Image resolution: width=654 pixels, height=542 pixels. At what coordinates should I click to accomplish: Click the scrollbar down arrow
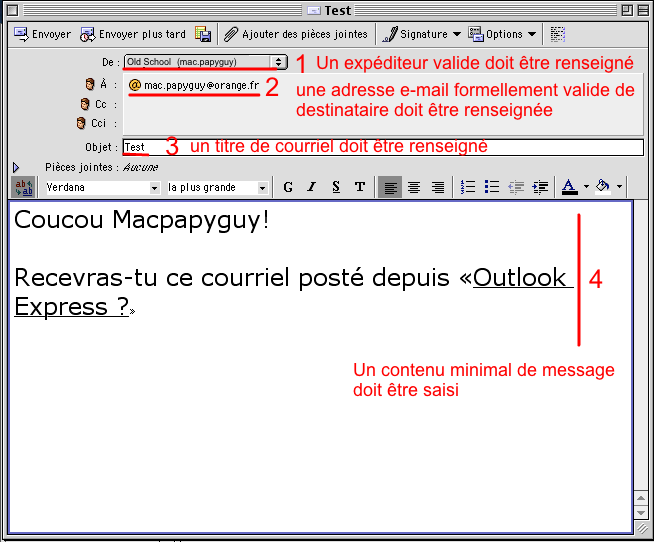[640, 512]
